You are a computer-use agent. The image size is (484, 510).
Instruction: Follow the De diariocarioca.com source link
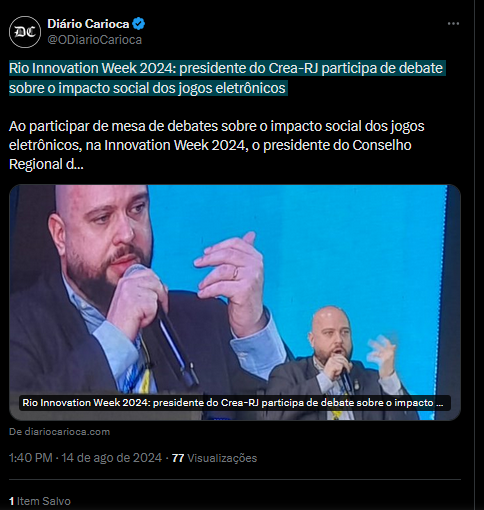pyautogui.click(x=60, y=432)
